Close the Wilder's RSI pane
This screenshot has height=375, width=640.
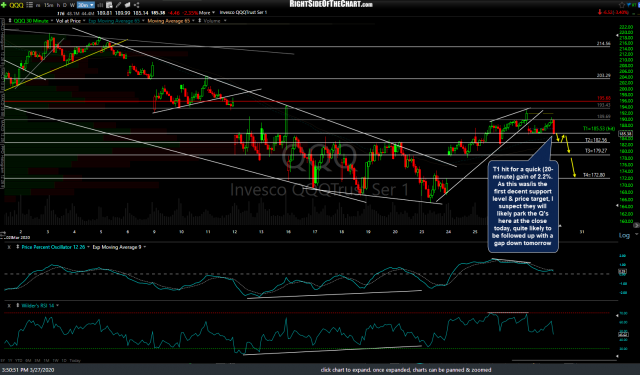point(9,306)
